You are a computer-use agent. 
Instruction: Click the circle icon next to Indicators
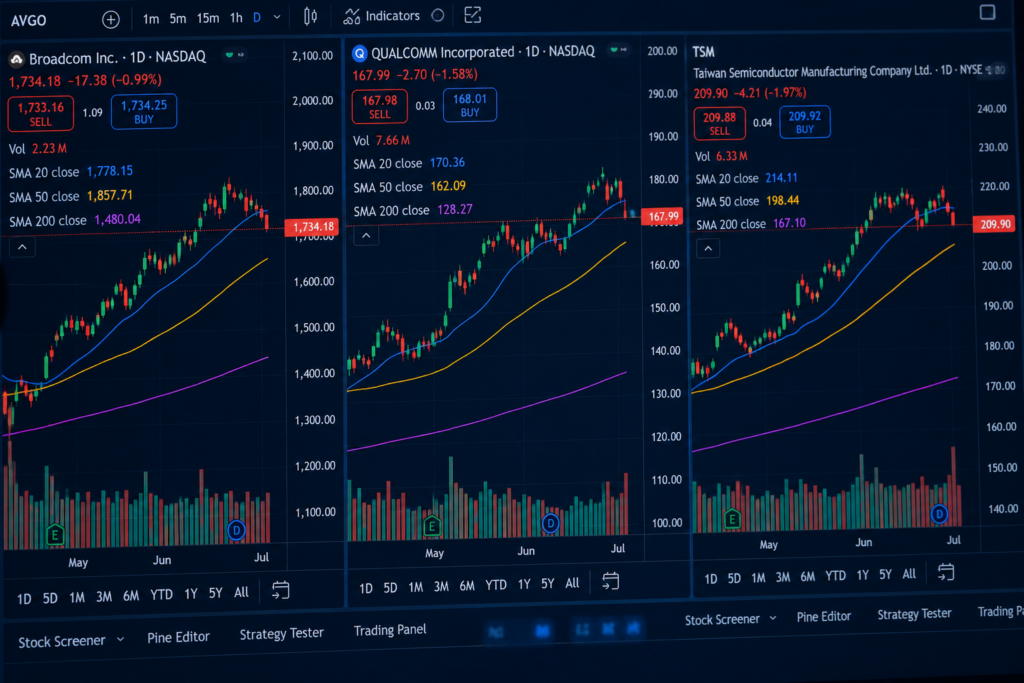point(438,15)
